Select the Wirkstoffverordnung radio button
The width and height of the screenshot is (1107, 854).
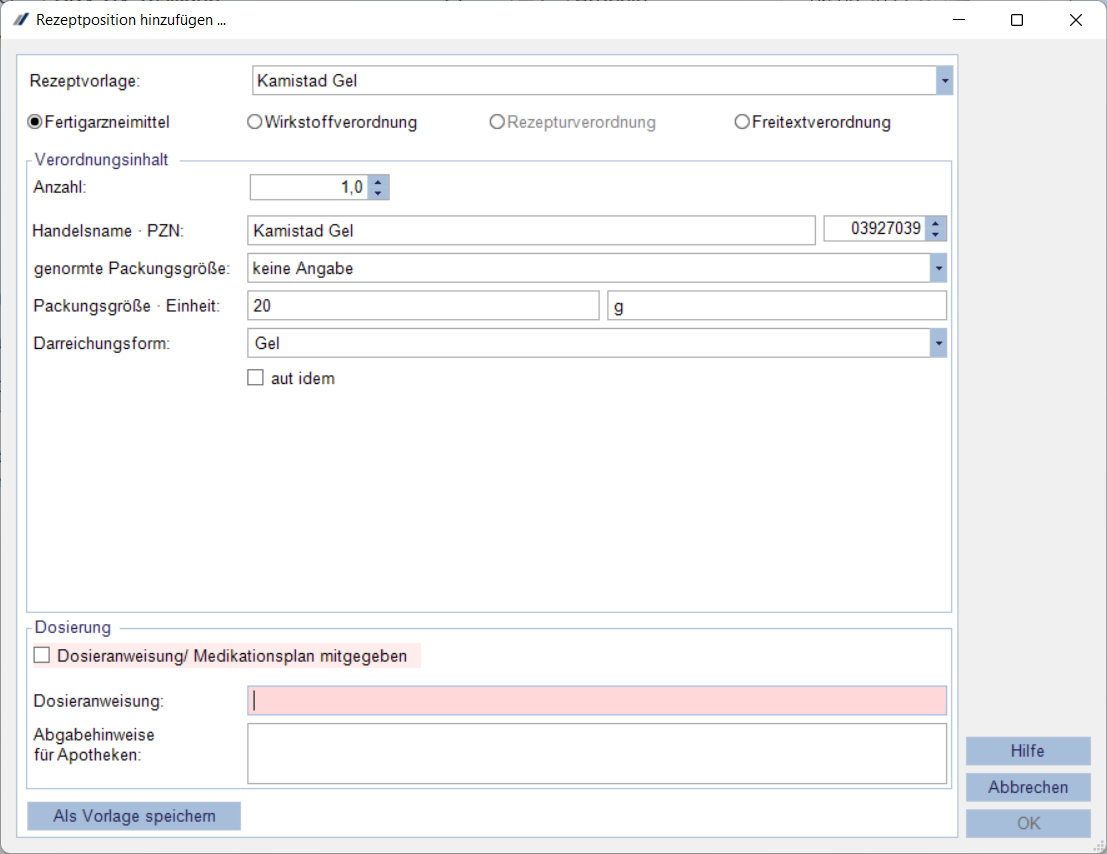(x=255, y=122)
